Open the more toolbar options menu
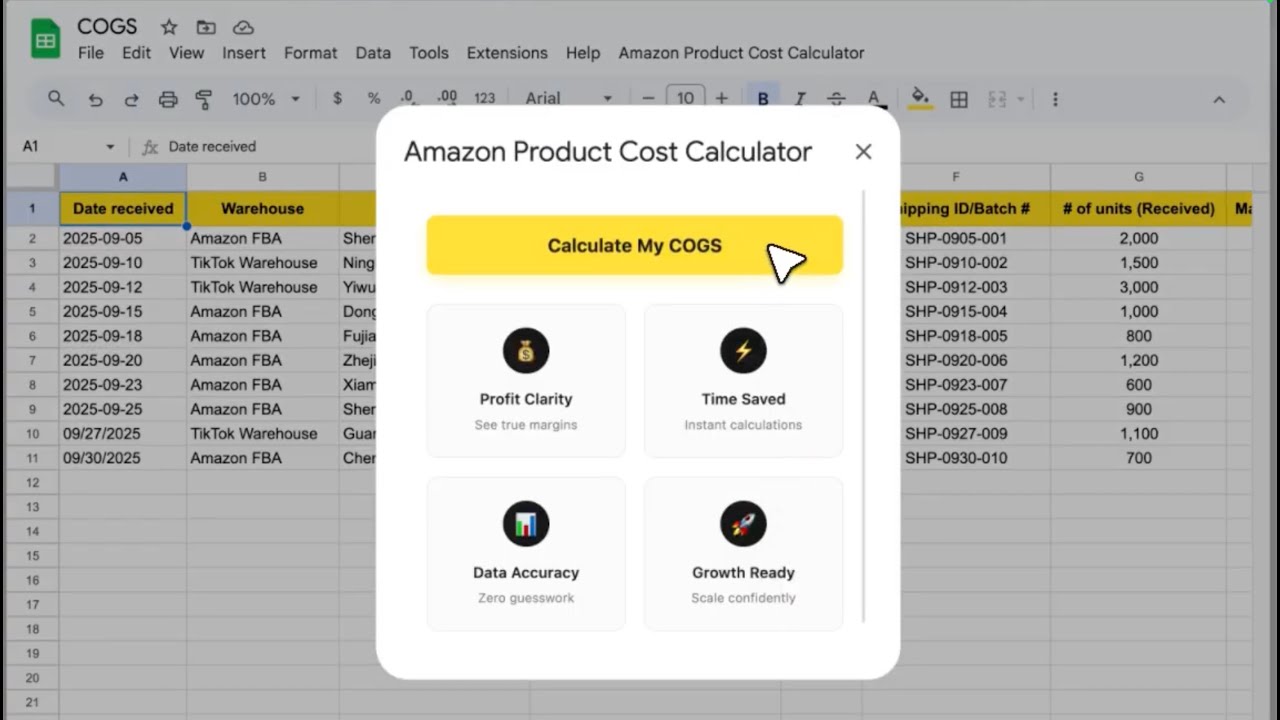The width and height of the screenshot is (1280, 720). pyautogui.click(x=1055, y=99)
